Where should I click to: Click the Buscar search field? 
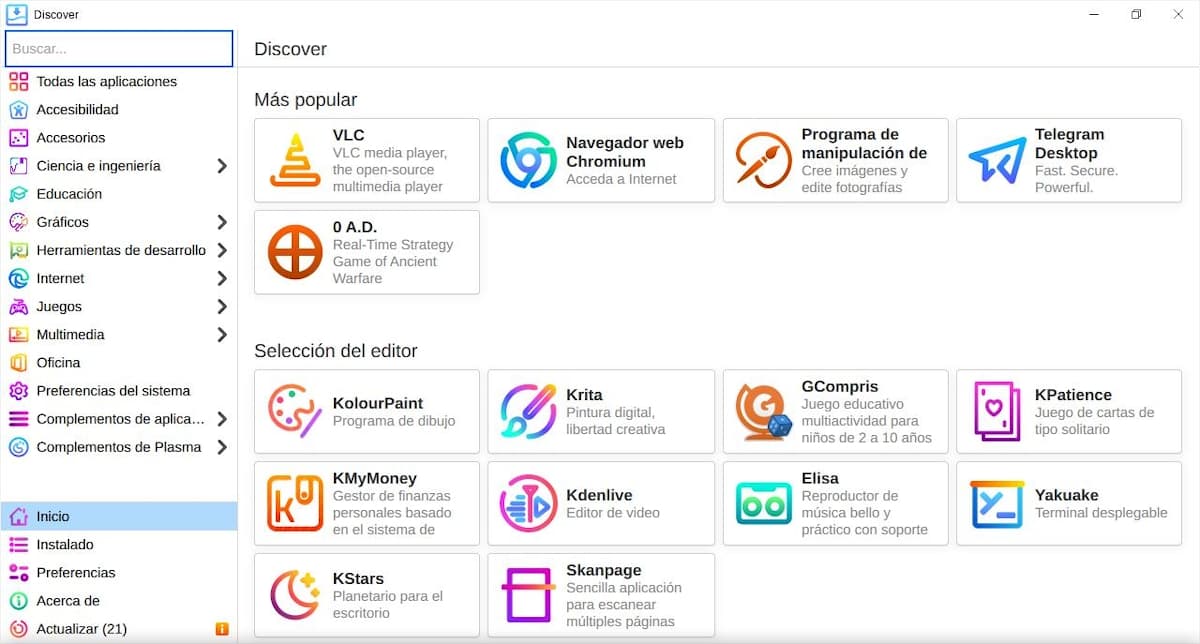(119, 48)
